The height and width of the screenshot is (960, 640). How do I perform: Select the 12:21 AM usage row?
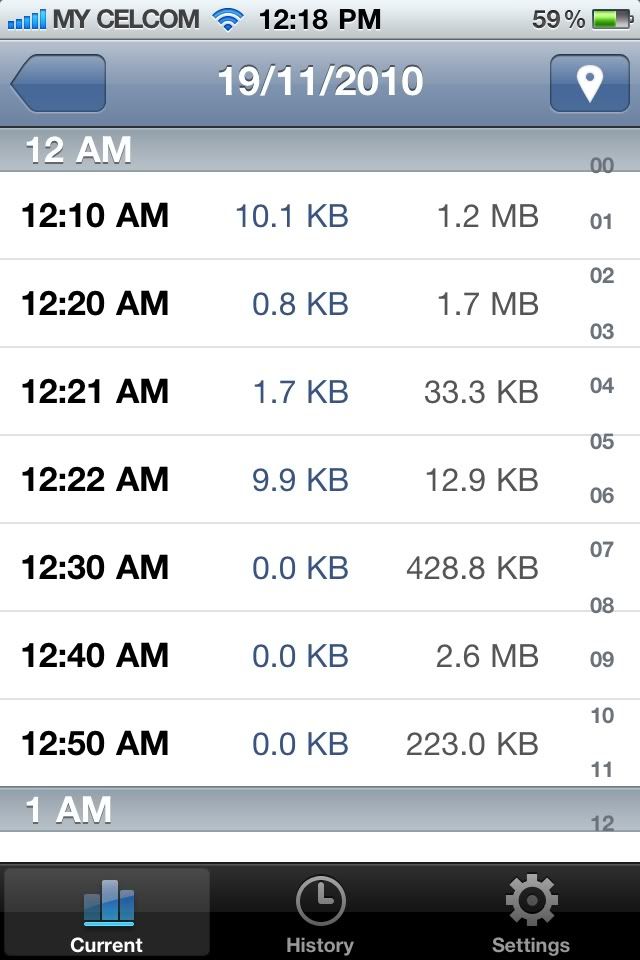tap(290, 391)
